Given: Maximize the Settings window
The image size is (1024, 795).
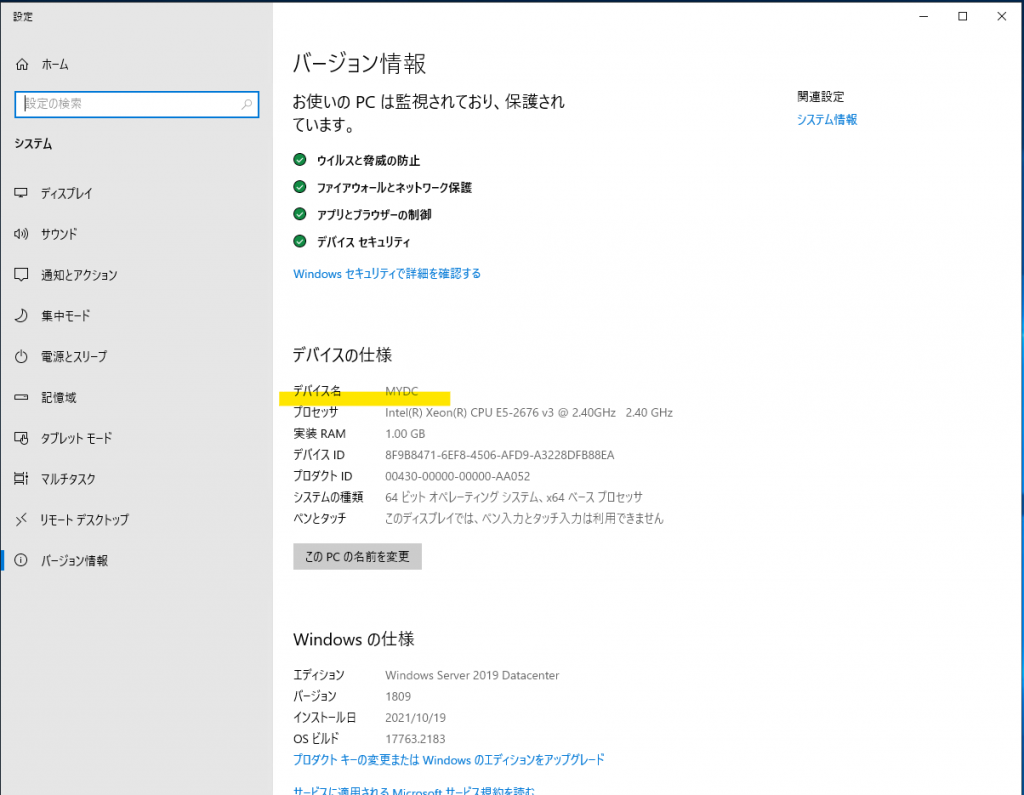Looking at the screenshot, I should pyautogui.click(x=962, y=16).
